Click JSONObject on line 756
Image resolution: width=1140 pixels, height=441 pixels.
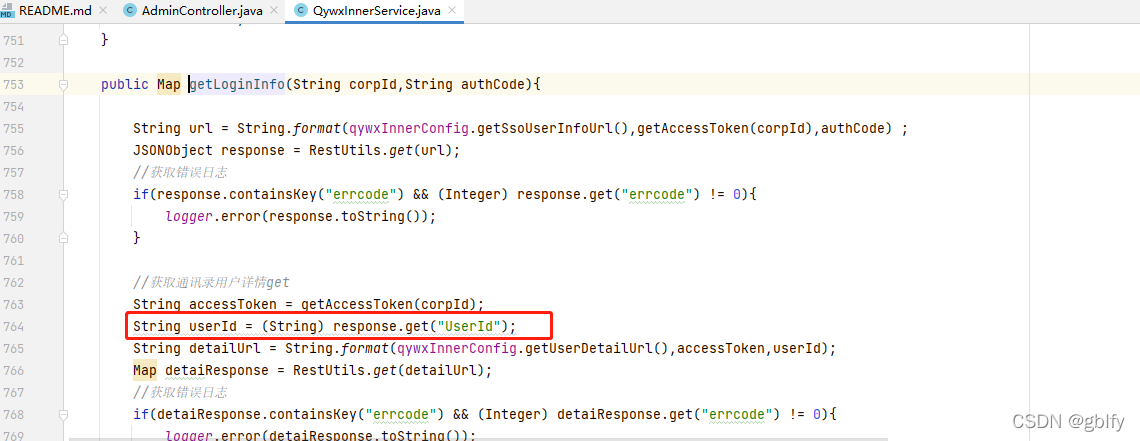tap(173, 150)
